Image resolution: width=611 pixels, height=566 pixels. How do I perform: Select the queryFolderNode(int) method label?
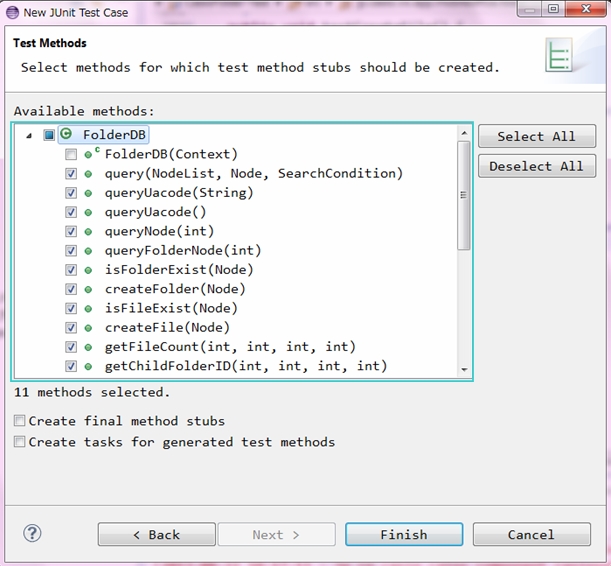[x=183, y=250]
